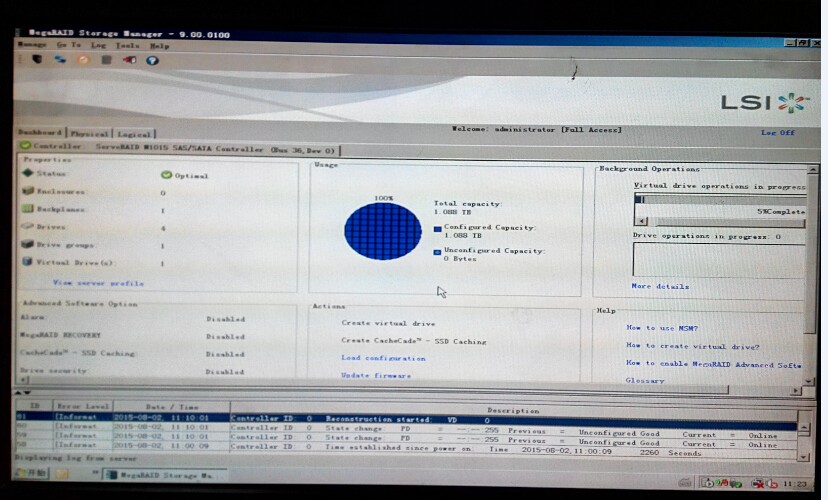
Task: Click the orange refresh icon in toolbar
Action: pos(83,59)
